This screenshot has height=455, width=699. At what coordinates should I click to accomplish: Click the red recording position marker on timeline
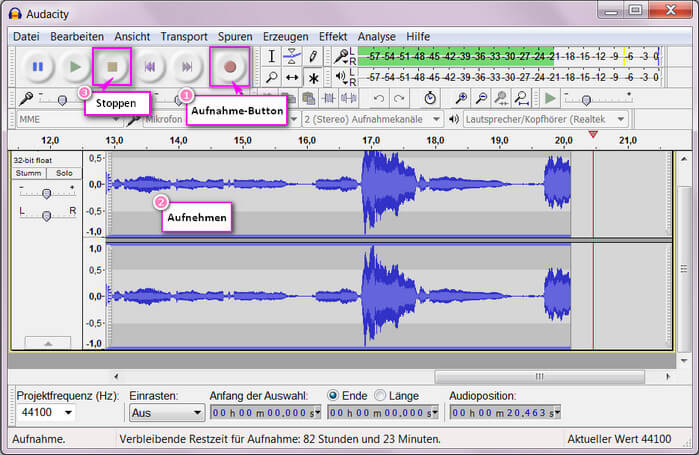coord(593,134)
